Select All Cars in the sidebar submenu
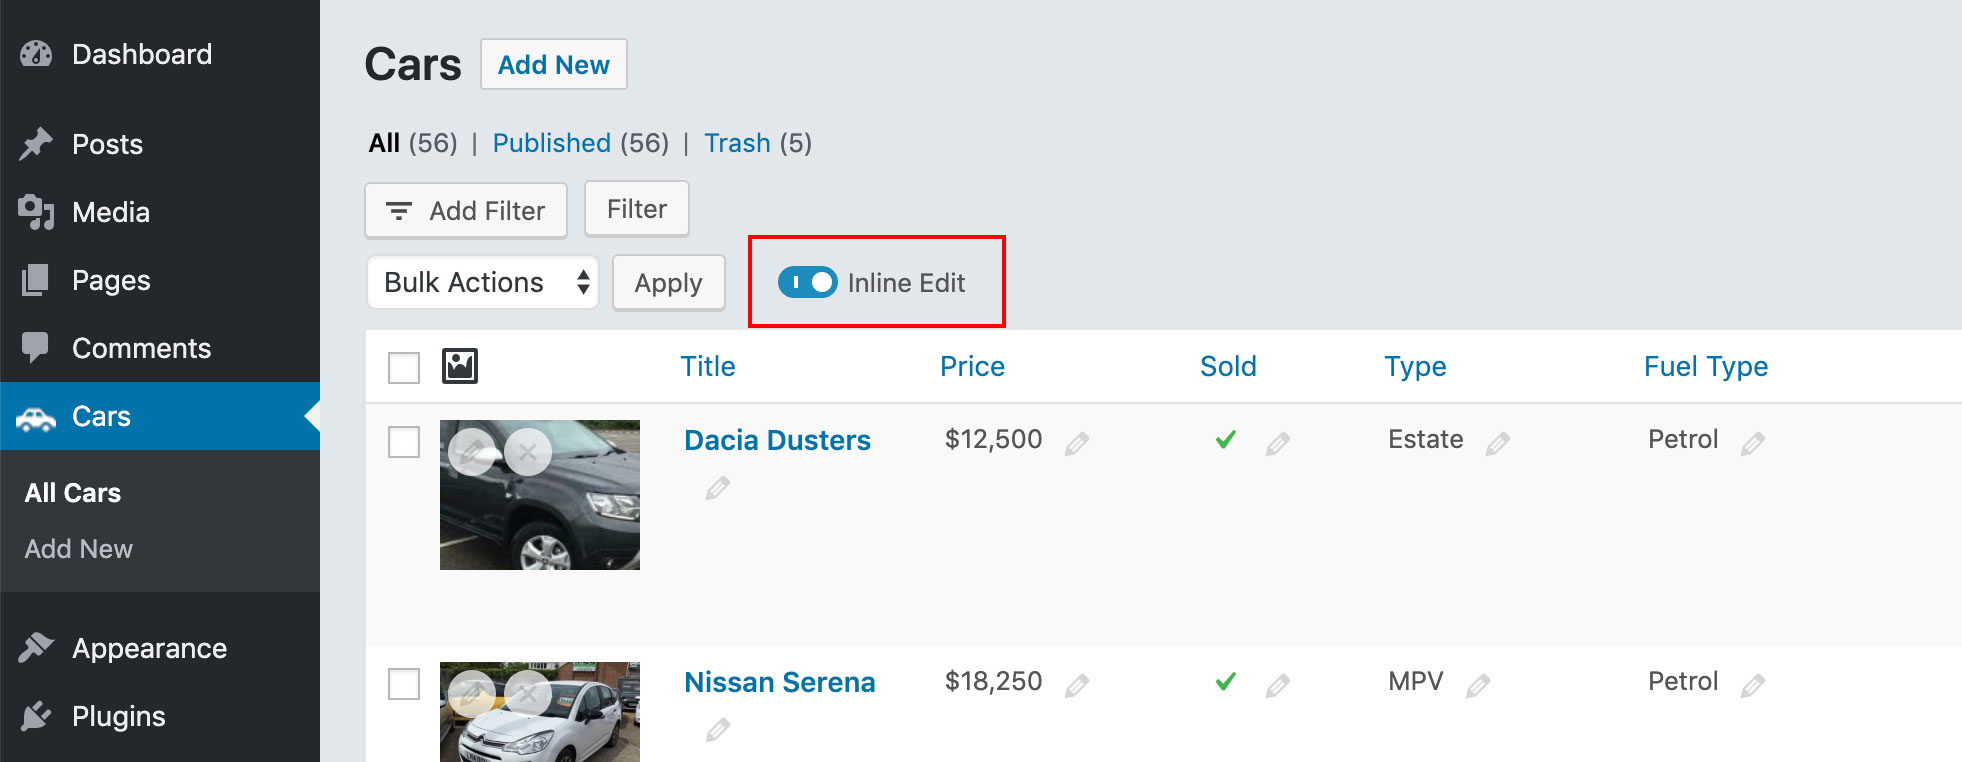The width and height of the screenshot is (1962, 762). (71, 491)
